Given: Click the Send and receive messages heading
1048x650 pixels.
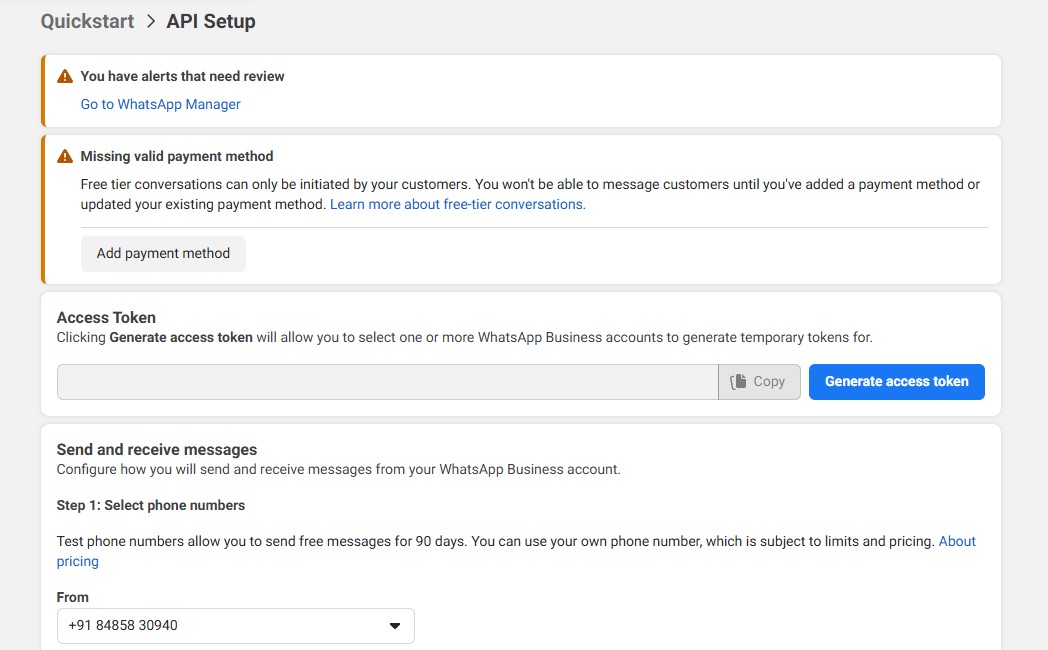Looking at the screenshot, I should tap(157, 449).
